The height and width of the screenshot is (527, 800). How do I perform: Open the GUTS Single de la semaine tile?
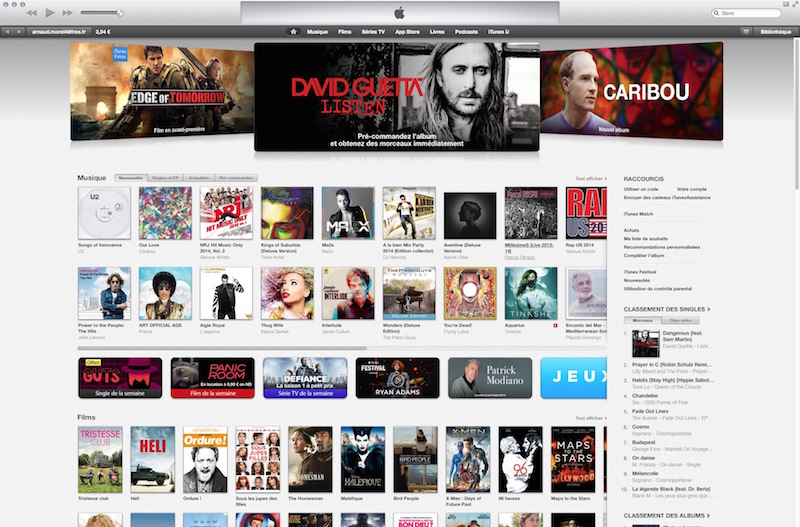click(x=120, y=378)
